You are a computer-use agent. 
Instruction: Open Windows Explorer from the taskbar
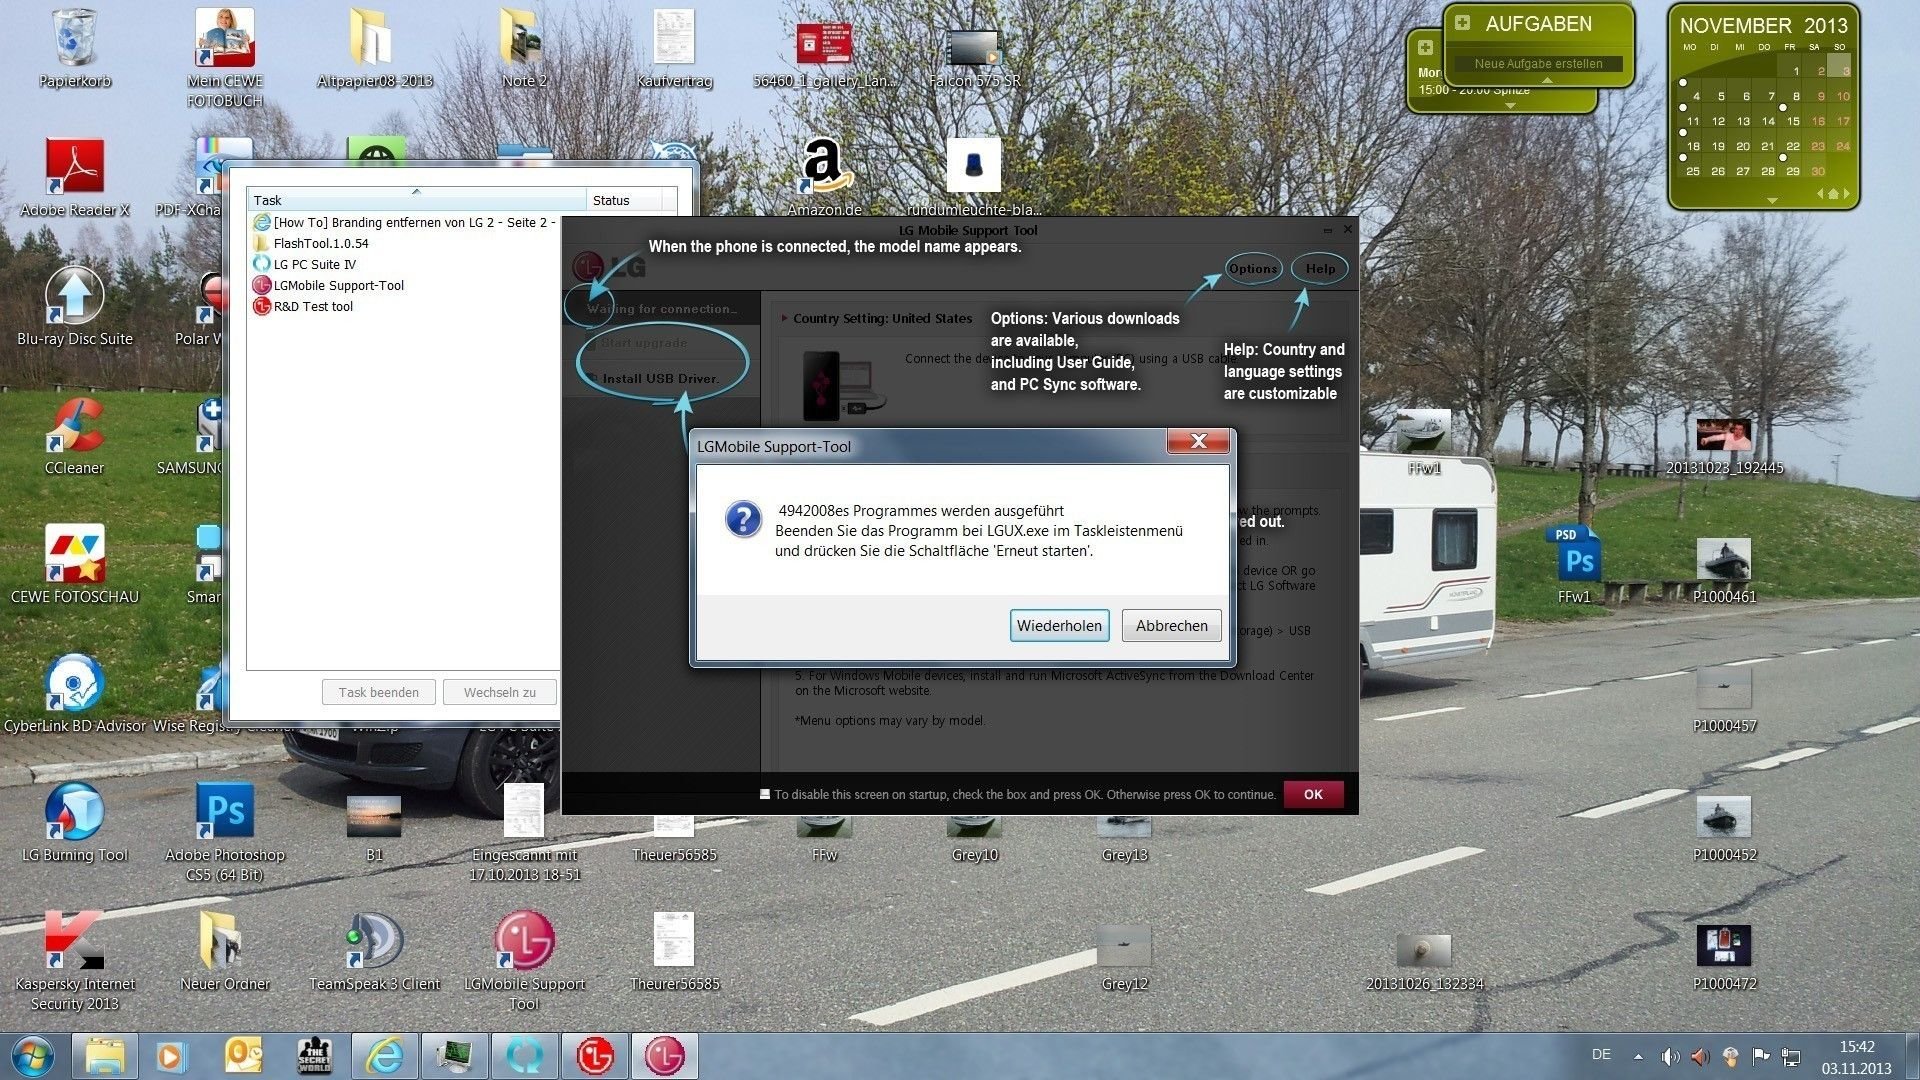point(105,1056)
